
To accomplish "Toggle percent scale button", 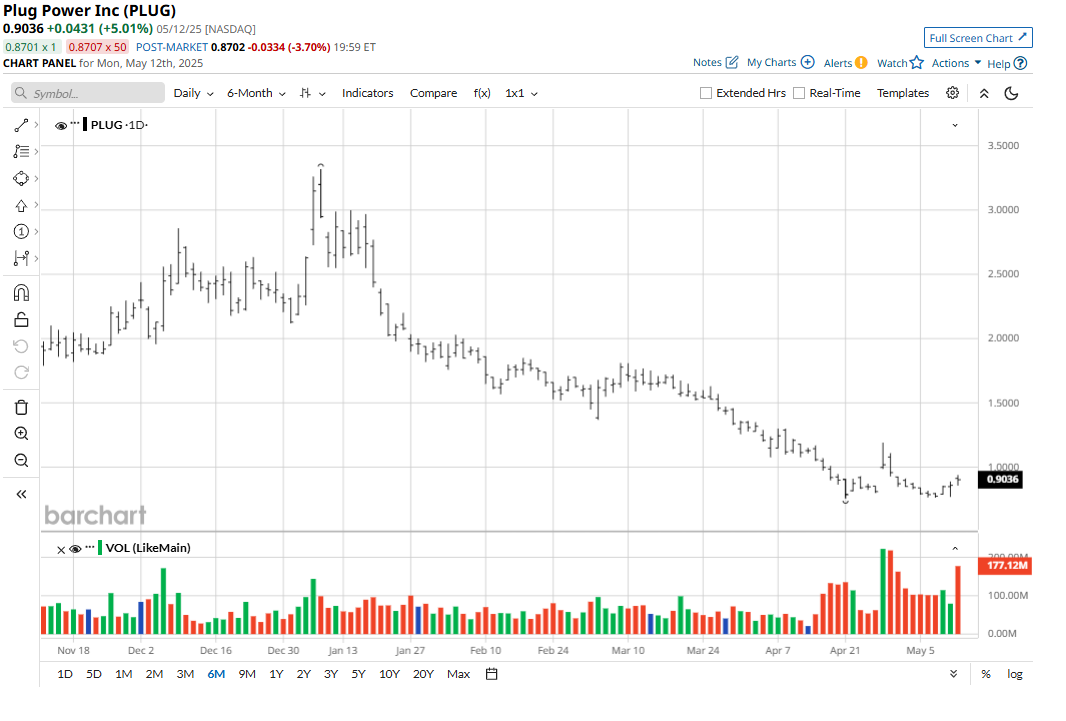I will (x=986, y=674).
